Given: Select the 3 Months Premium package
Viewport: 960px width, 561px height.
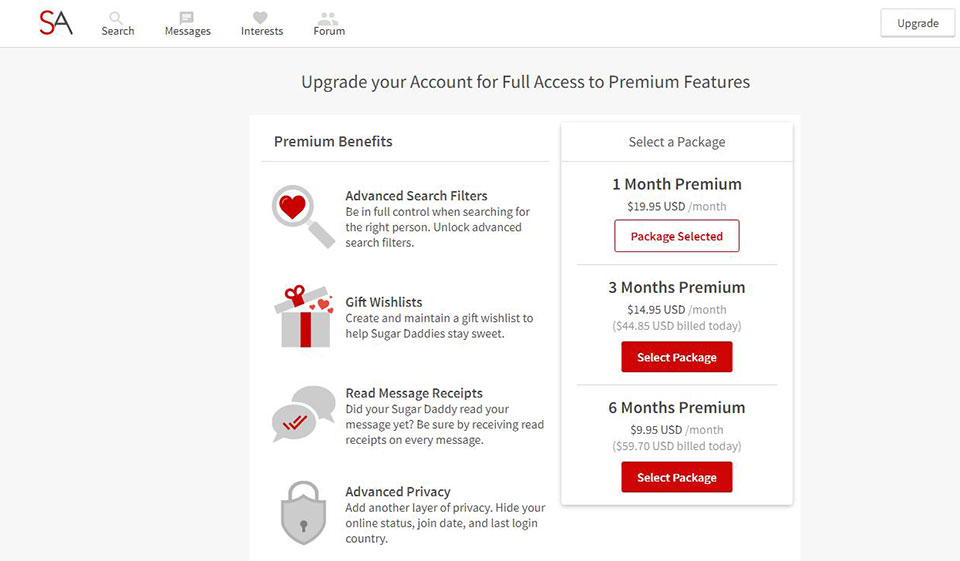Looking at the screenshot, I should 676,357.
